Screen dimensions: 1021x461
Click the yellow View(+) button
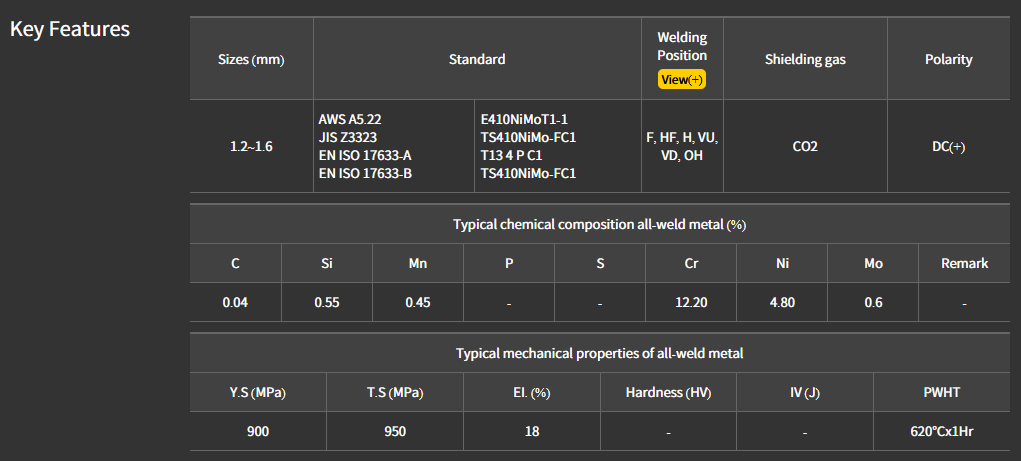682,80
